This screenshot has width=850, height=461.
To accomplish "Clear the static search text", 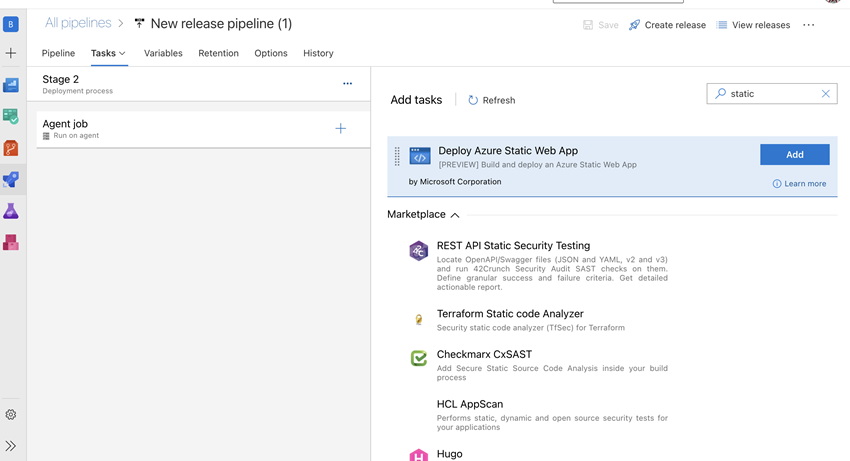I will (825, 94).
